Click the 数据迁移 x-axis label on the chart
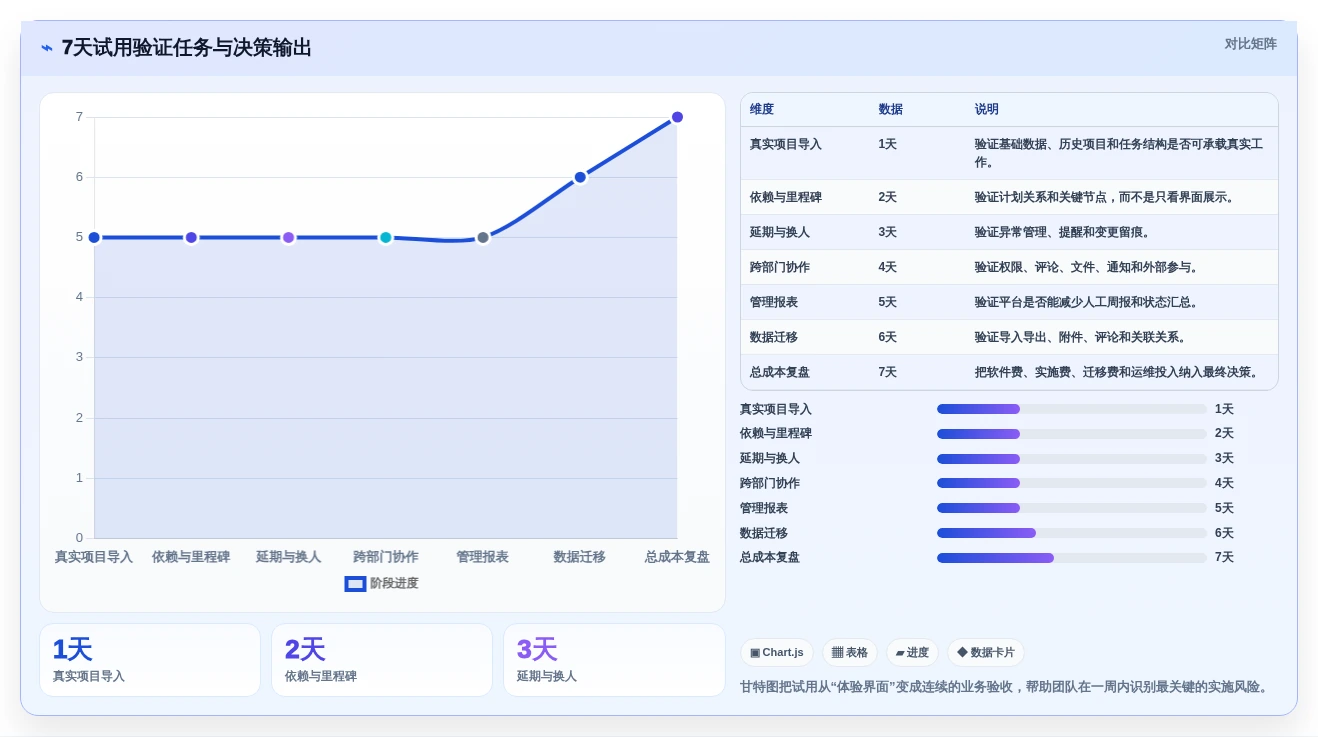The image size is (1318, 737). (x=580, y=557)
